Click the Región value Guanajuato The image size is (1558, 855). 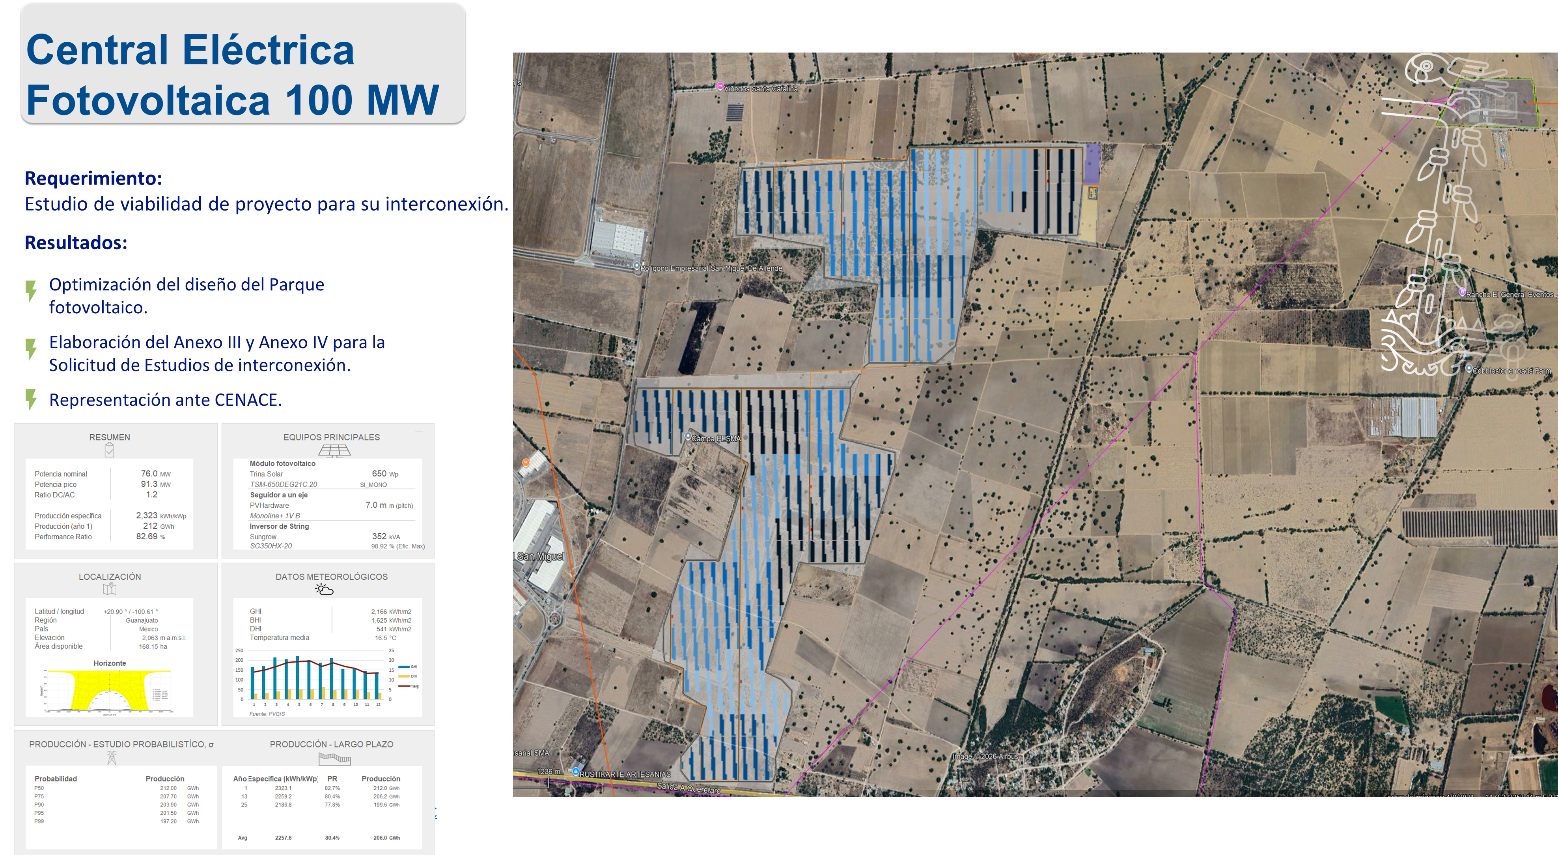click(x=142, y=620)
